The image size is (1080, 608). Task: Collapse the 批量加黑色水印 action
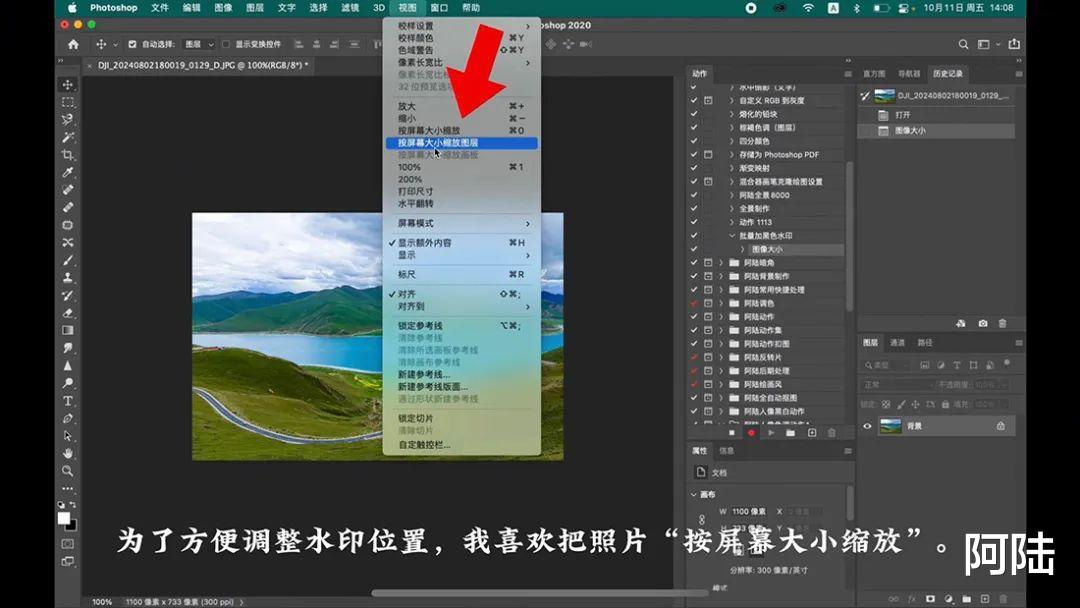tap(731, 235)
